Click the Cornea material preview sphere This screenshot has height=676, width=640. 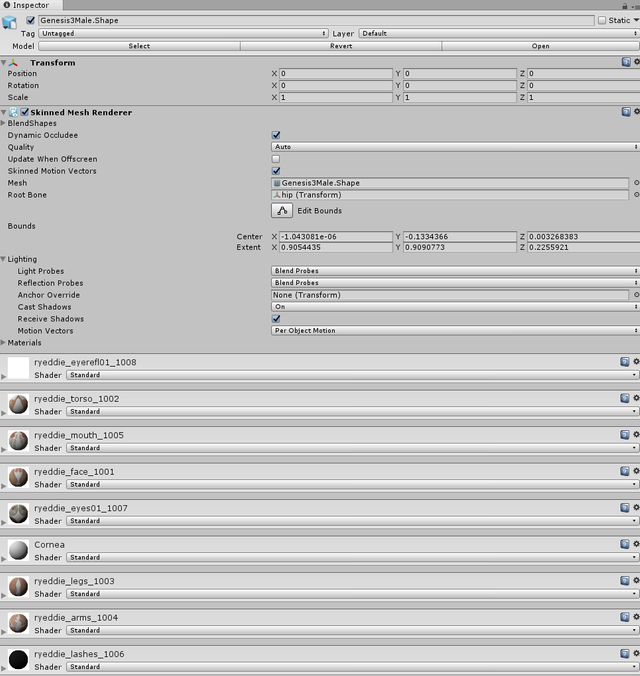tap(19, 551)
